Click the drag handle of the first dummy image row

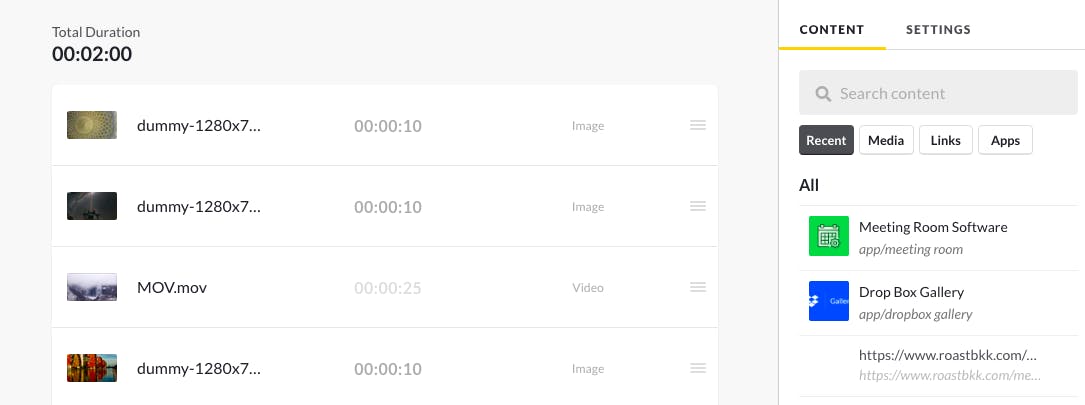pos(698,125)
